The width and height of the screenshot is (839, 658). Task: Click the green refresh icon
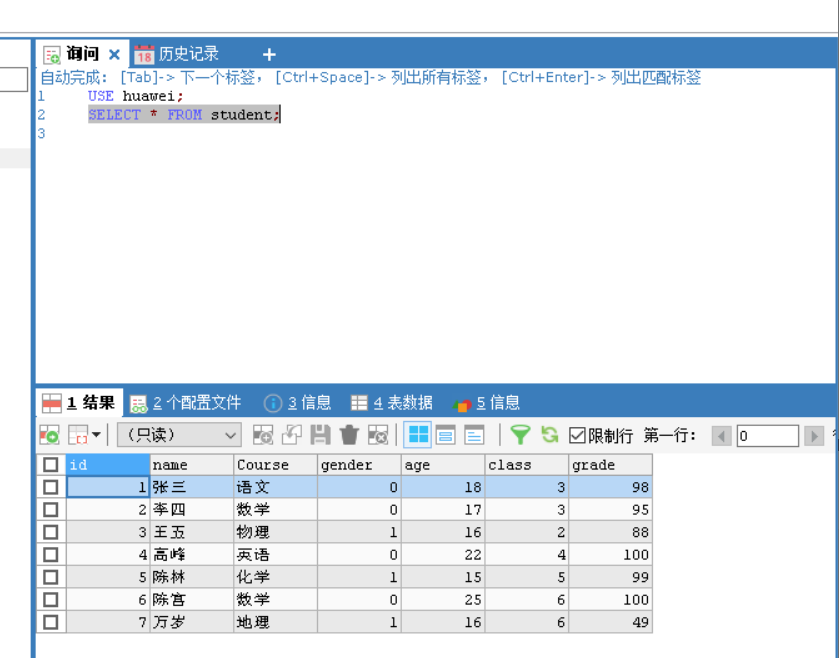(x=550, y=435)
